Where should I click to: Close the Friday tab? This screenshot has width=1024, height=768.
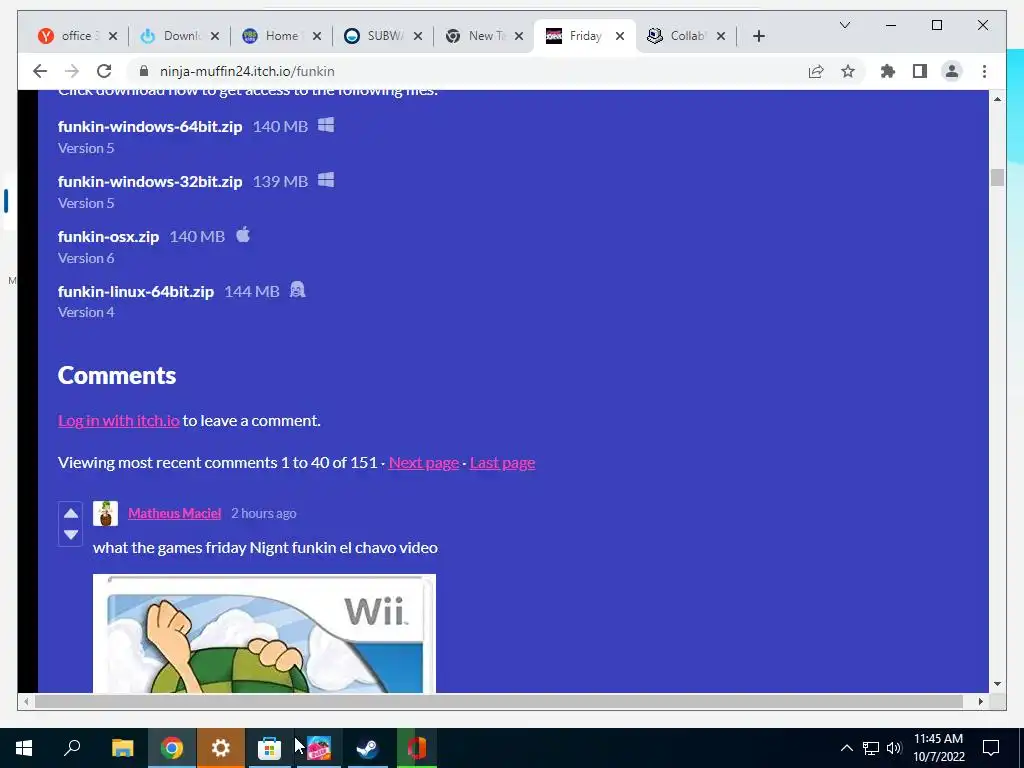point(620,36)
